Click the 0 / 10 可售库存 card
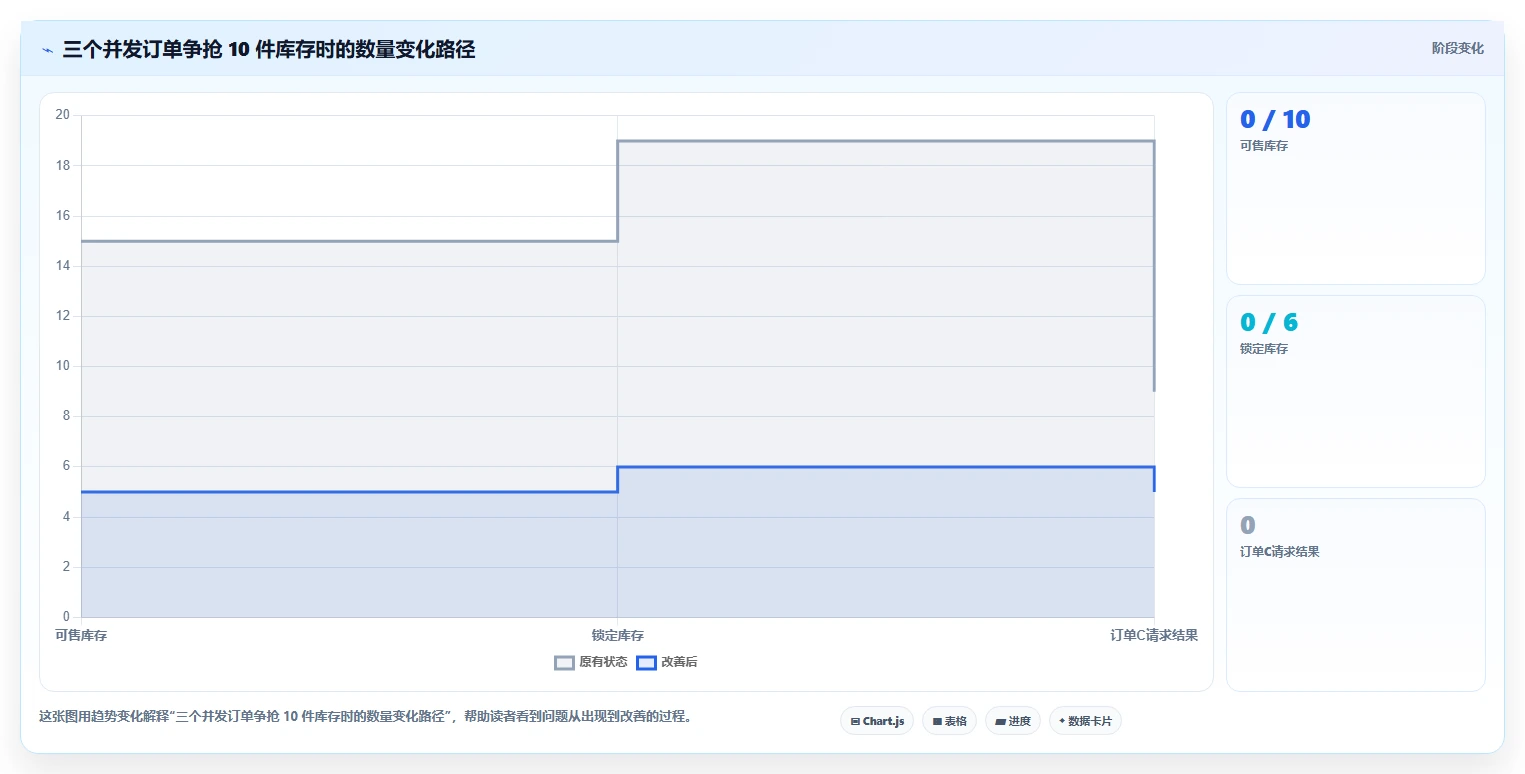Image resolution: width=1525 pixels, height=774 pixels. click(1355, 189)
